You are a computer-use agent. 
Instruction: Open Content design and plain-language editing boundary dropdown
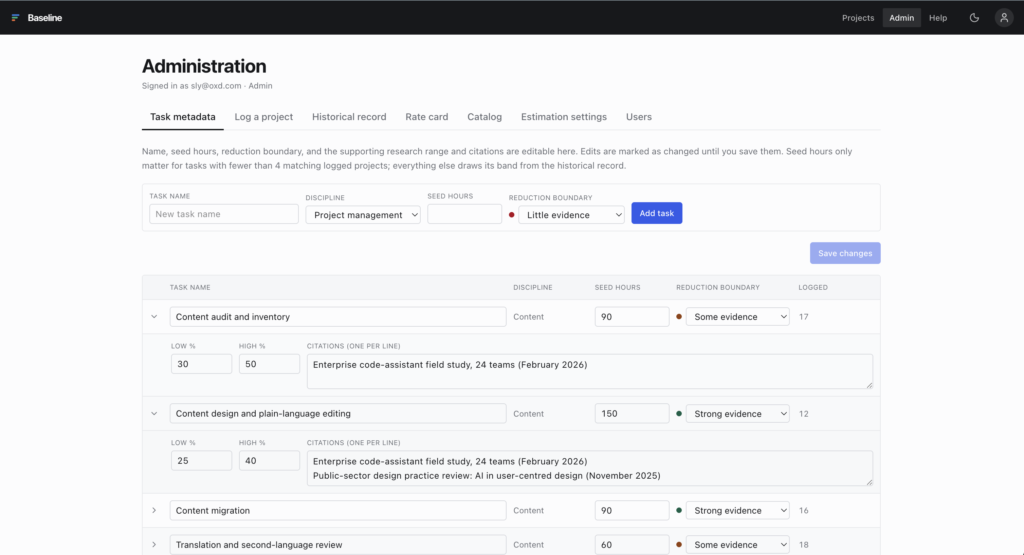click(x=737, y=413)
